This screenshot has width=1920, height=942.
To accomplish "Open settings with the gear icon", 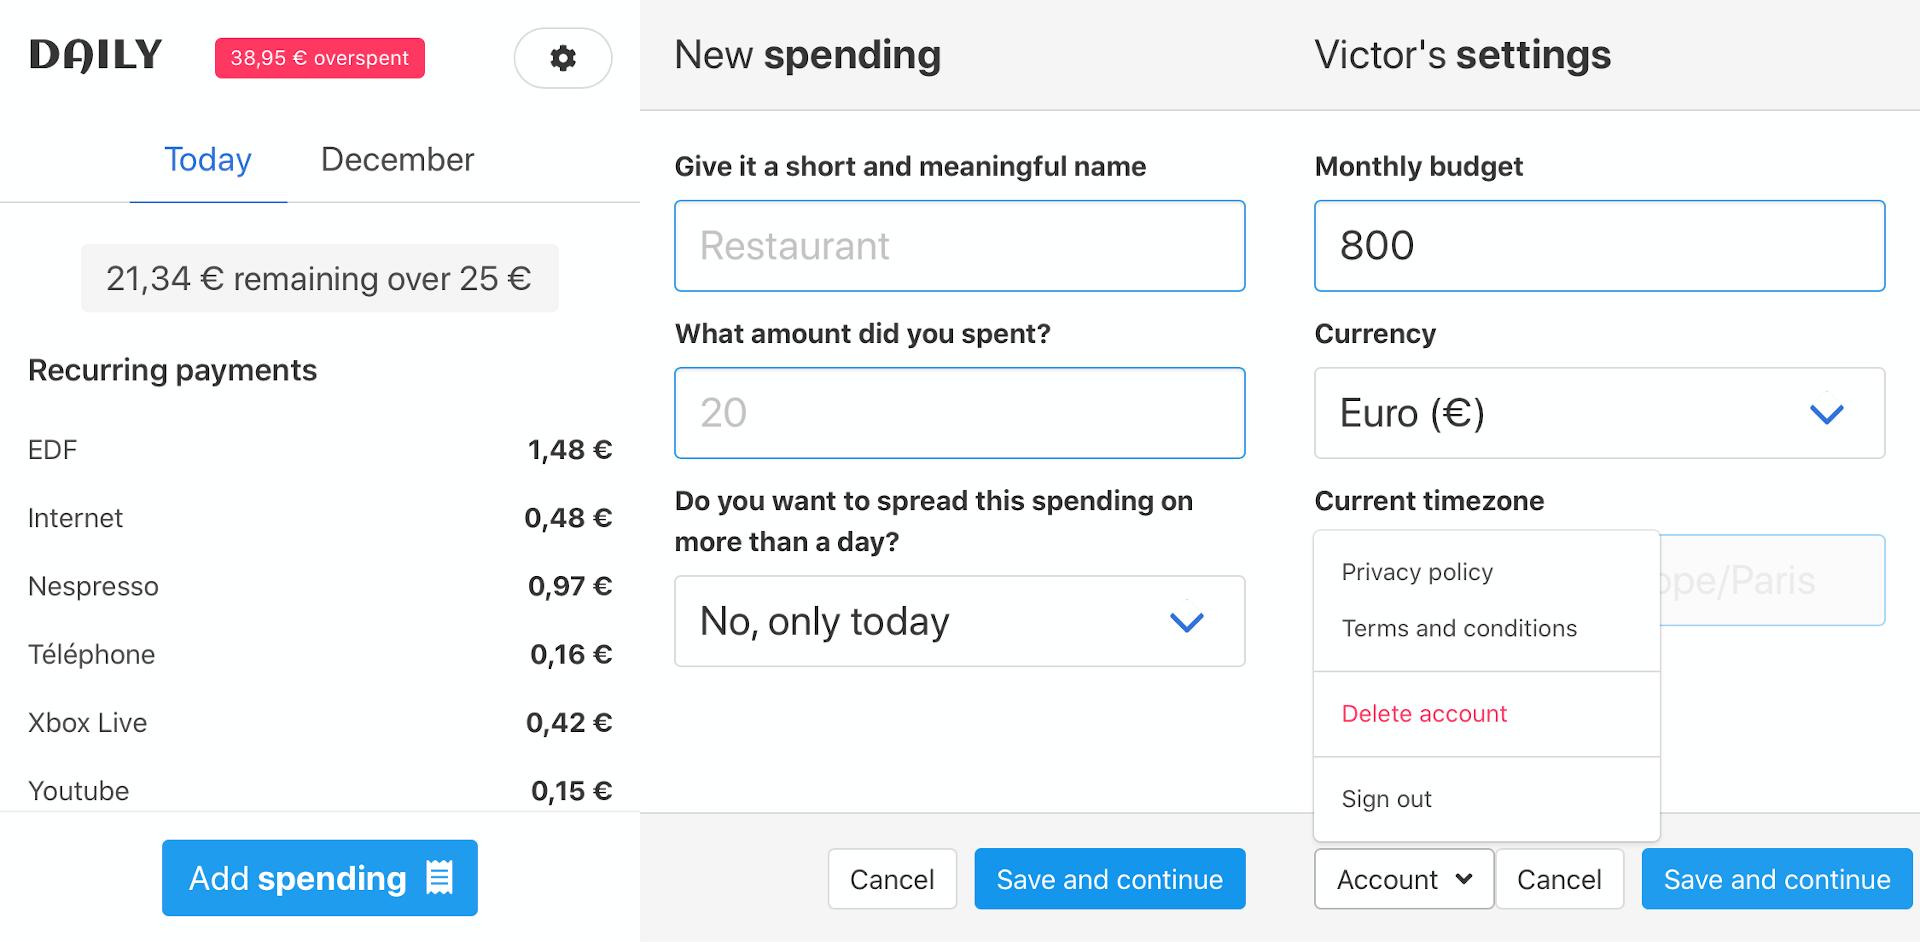I will pyautogui.click(x=563, y=58).
